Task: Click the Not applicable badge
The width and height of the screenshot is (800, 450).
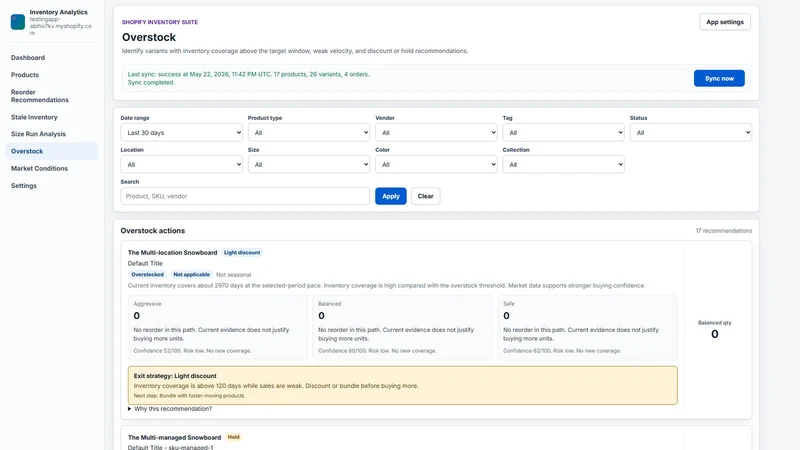Action: 191,274
